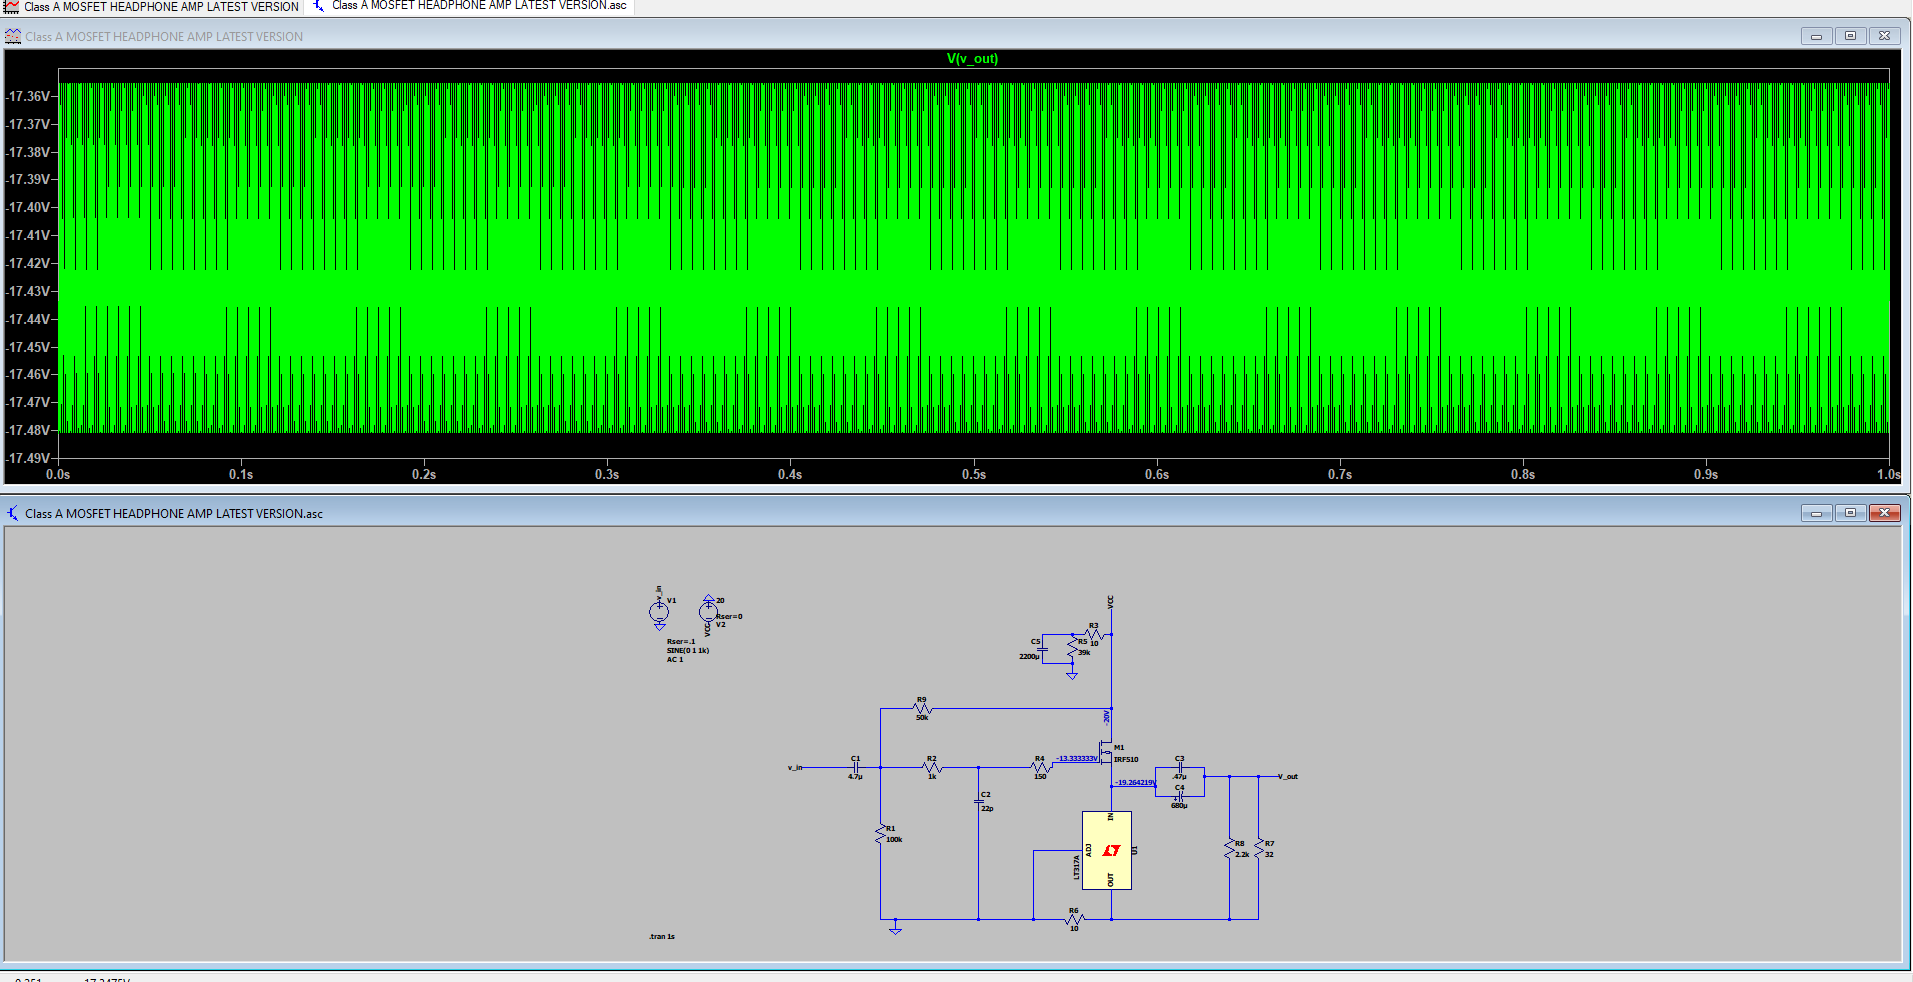Click the Rser=.1 parameter text
Viewport: 1913px width, 982px height.
(x=681, y=642)
